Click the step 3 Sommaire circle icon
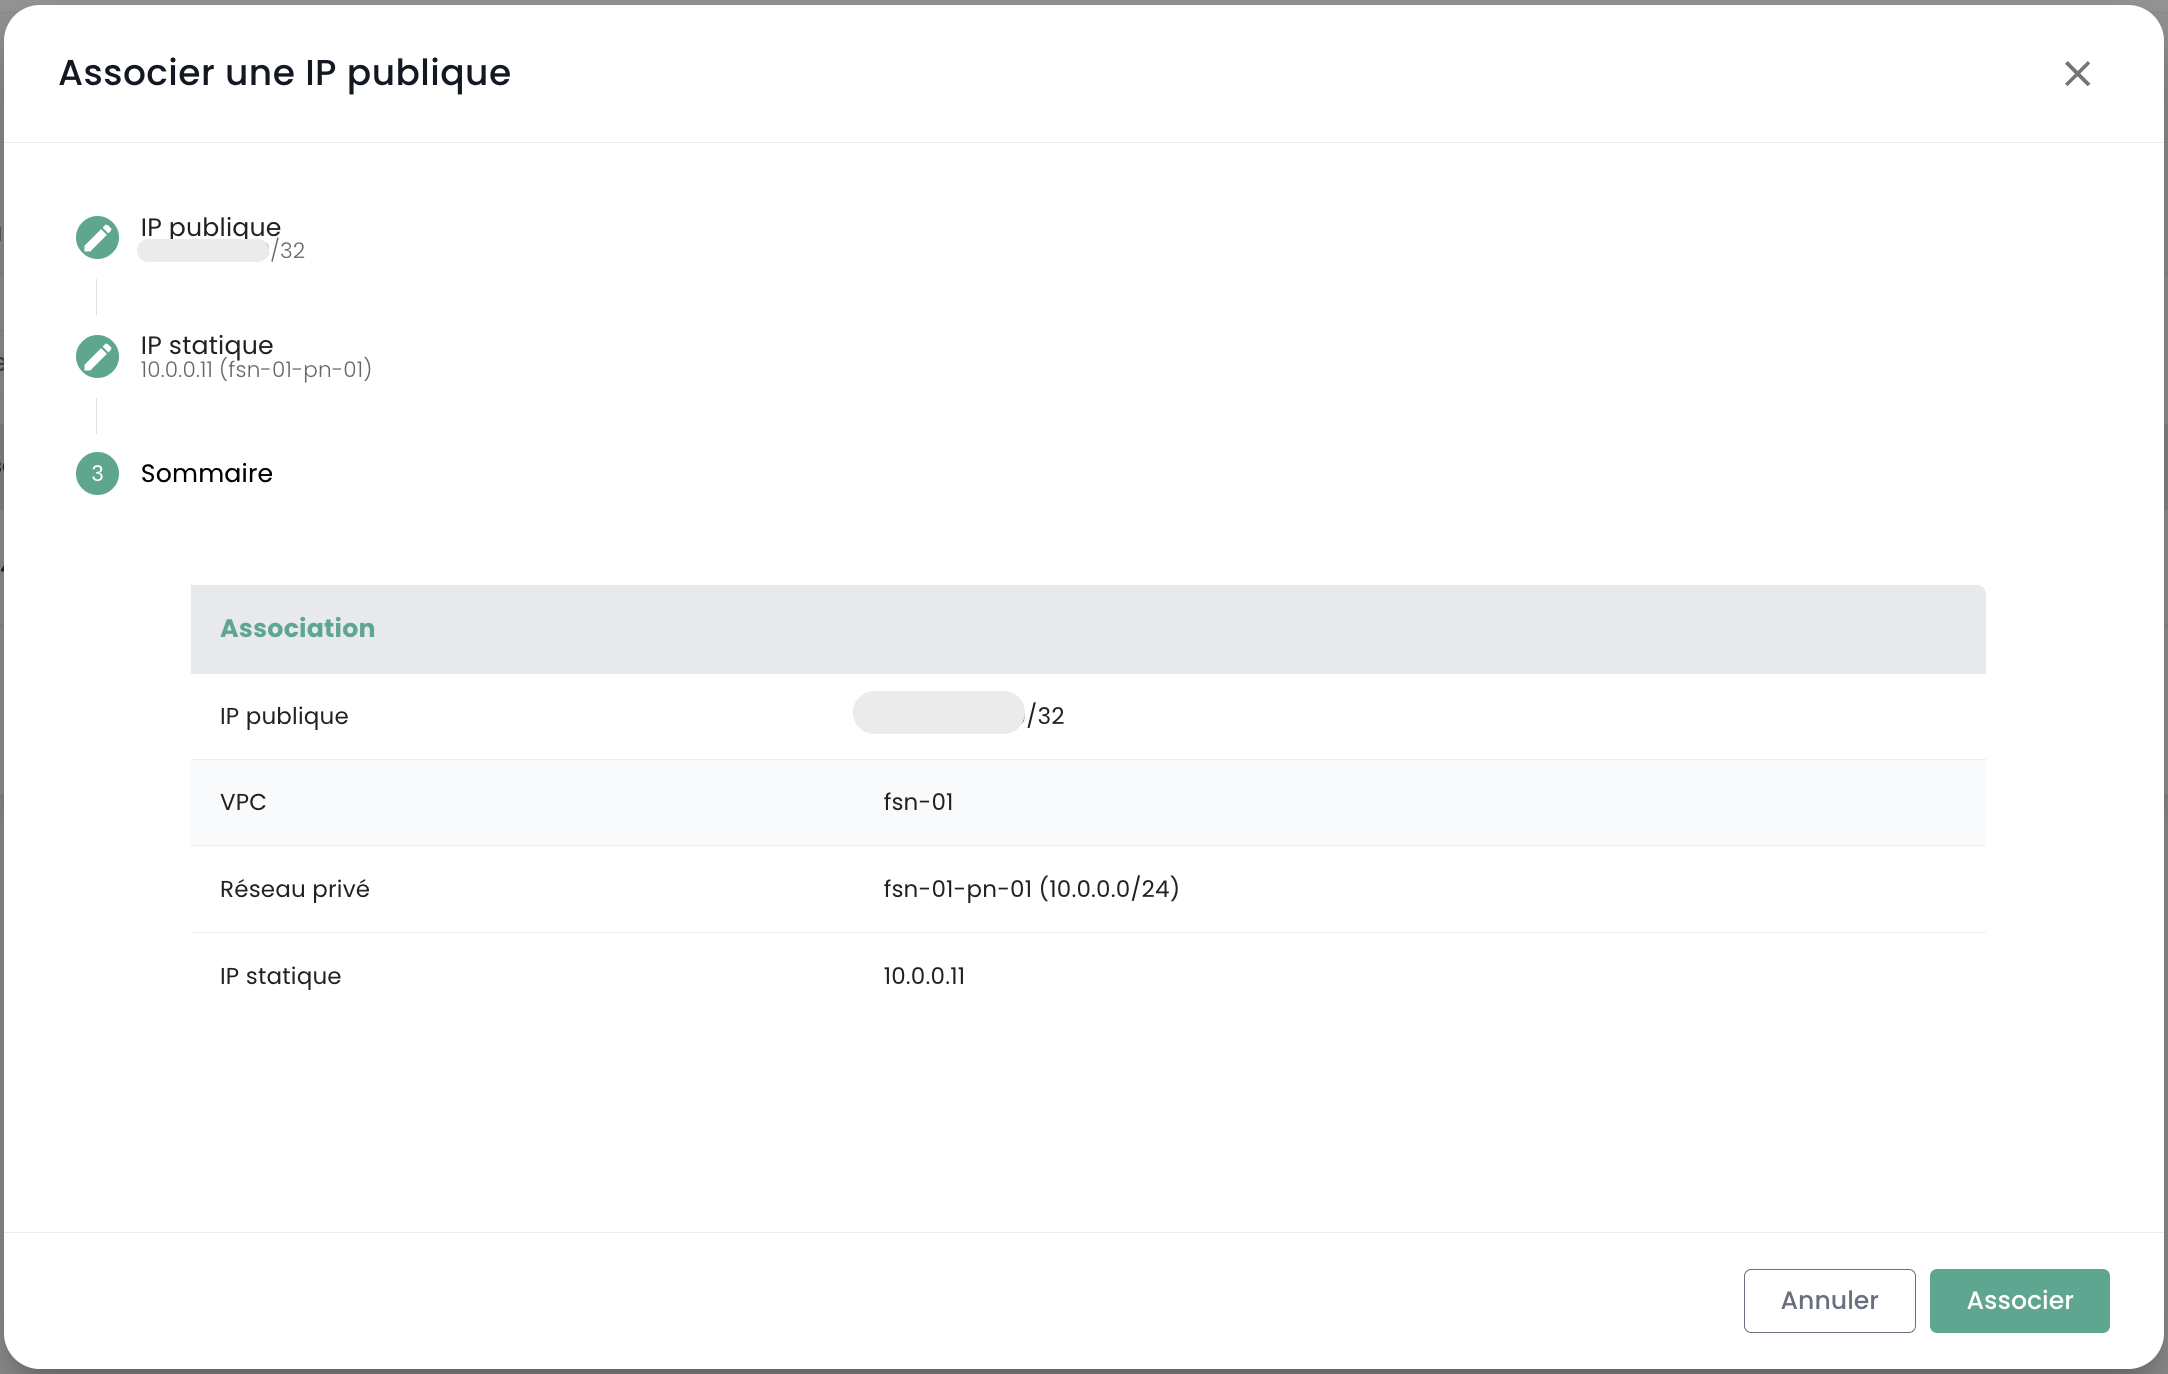Screen dimensions: 2168x1374 97,473
